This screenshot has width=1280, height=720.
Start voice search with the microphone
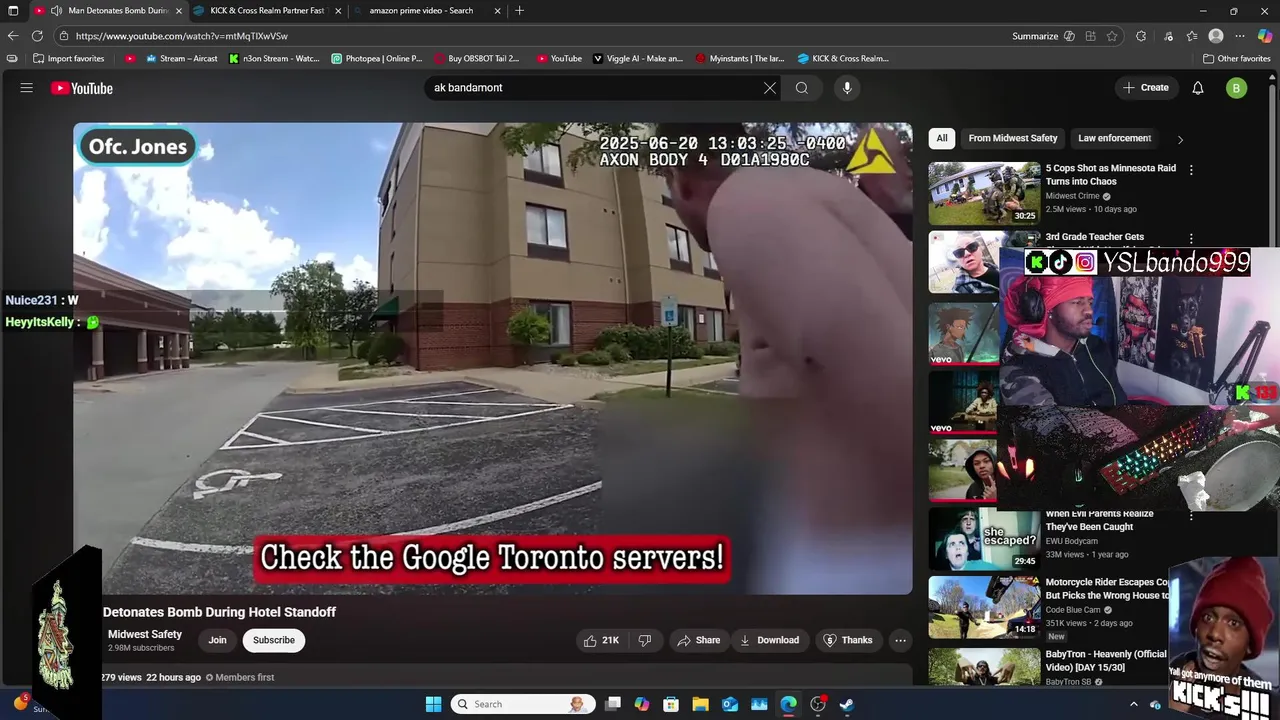(847, 88)
